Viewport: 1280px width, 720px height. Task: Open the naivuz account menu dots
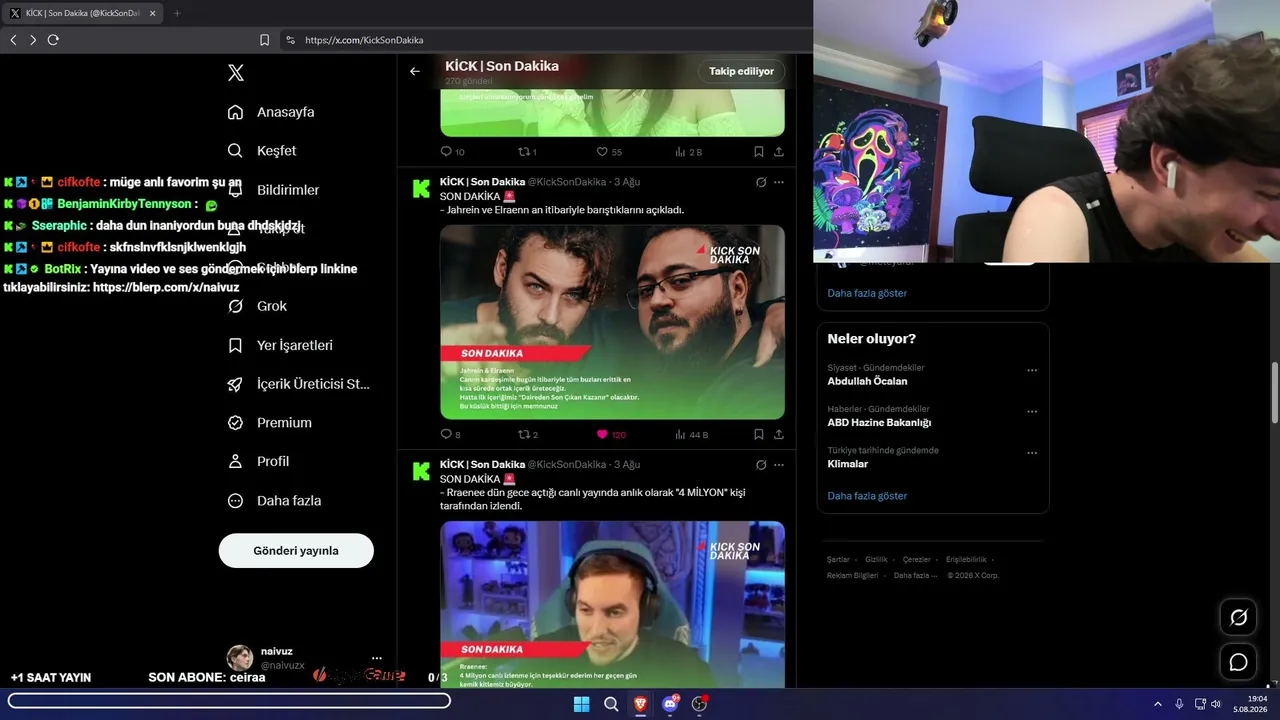pyautogui.click(x=377, y=658)
